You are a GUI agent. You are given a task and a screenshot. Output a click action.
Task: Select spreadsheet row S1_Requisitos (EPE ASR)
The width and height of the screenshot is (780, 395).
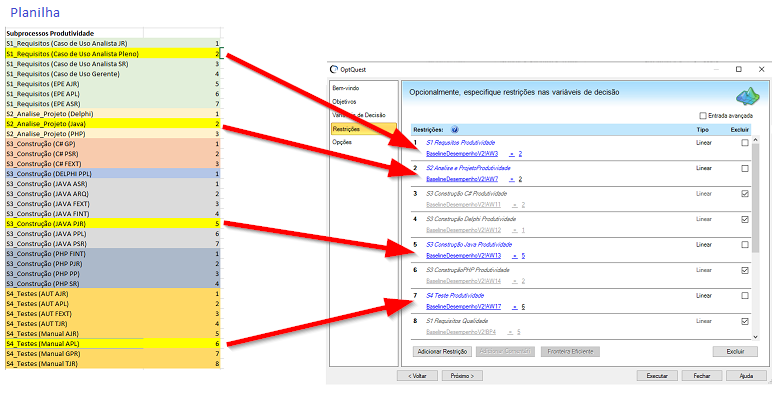tap(112, 104)
